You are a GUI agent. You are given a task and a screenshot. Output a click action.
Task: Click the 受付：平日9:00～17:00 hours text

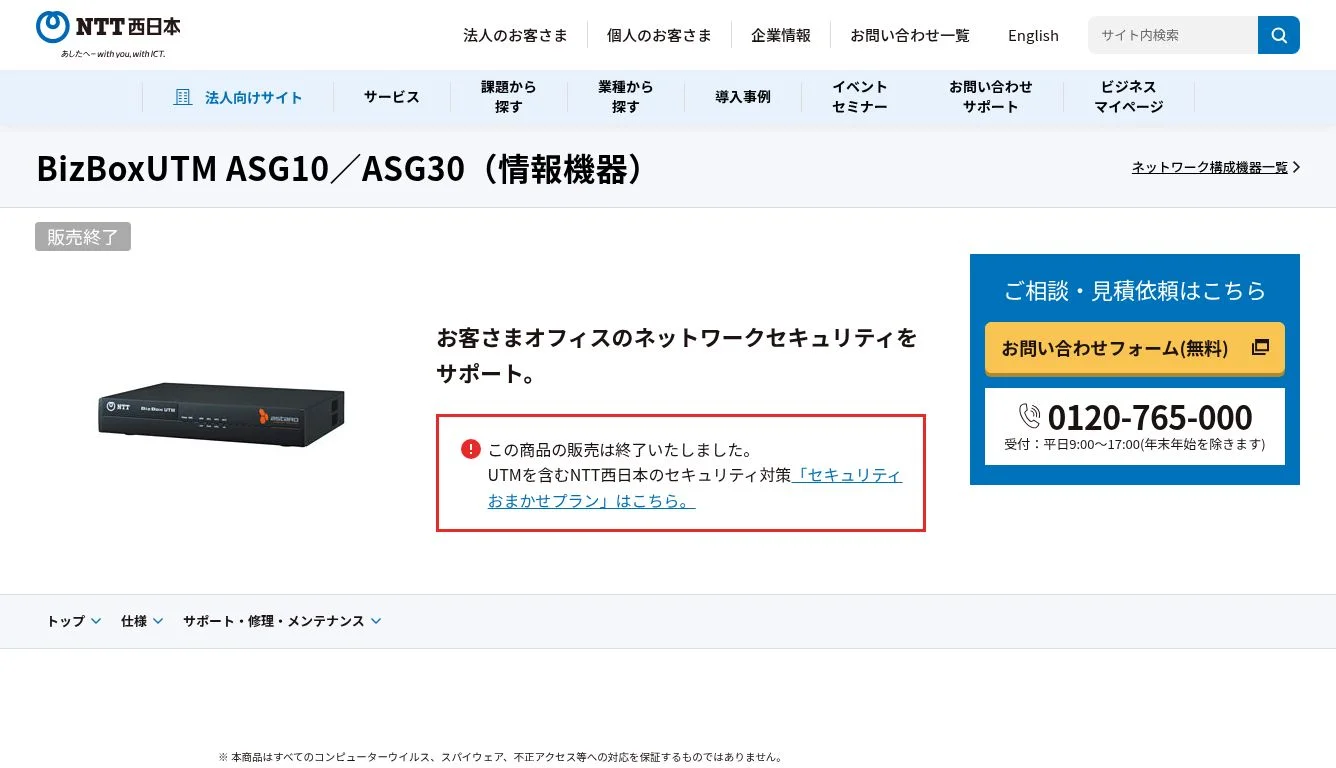(x=1135, y=444)
